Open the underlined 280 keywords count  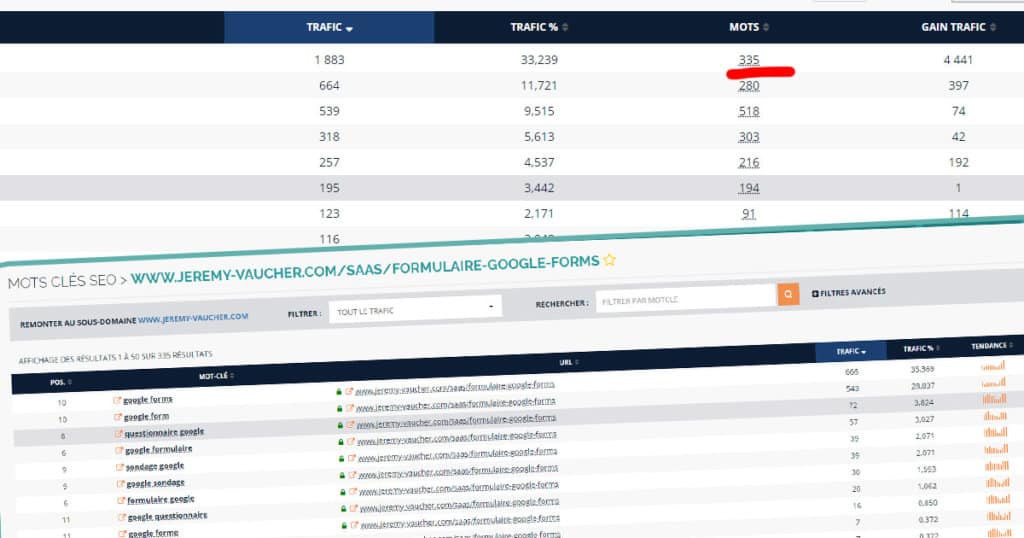748,86
